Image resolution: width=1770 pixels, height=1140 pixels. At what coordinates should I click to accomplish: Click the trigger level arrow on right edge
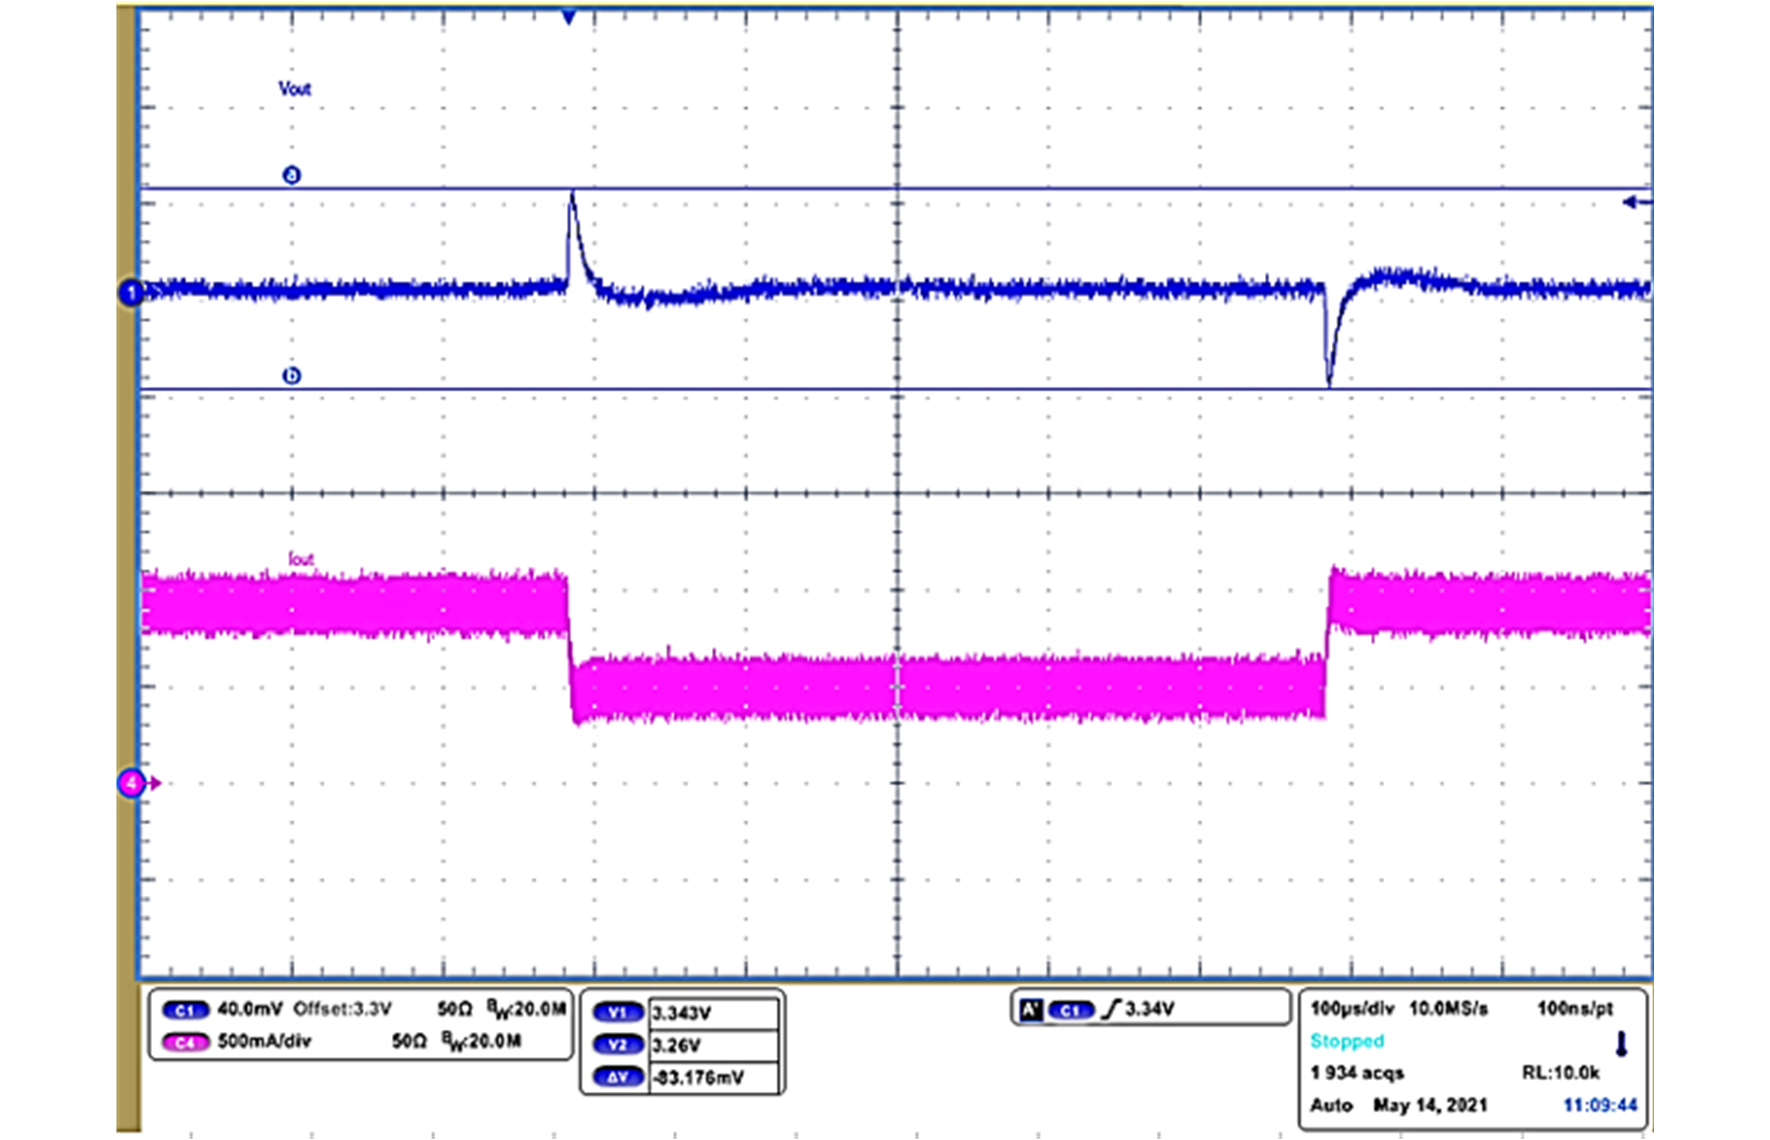1635,202
